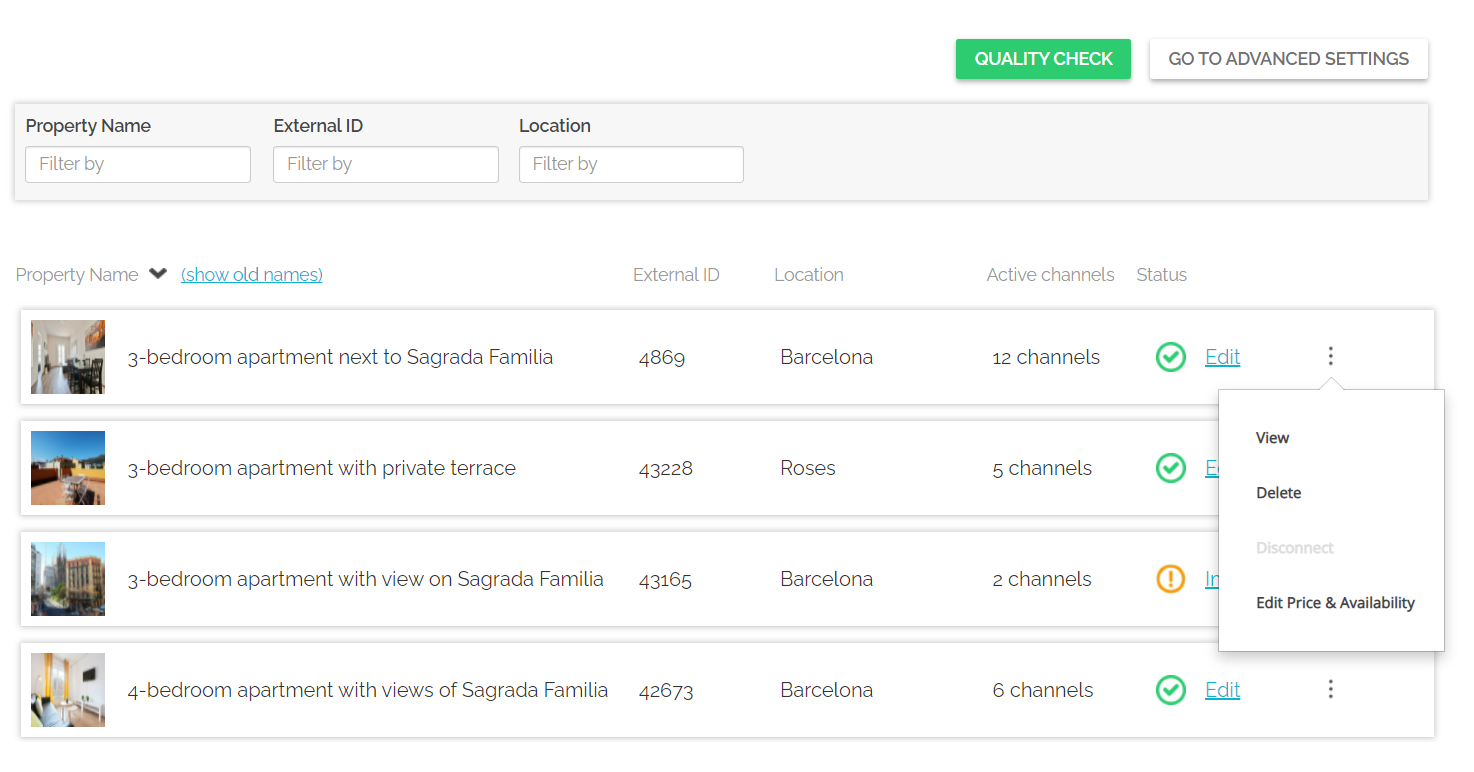Open the three-dot menu for property 42673

pos(1330,689)
